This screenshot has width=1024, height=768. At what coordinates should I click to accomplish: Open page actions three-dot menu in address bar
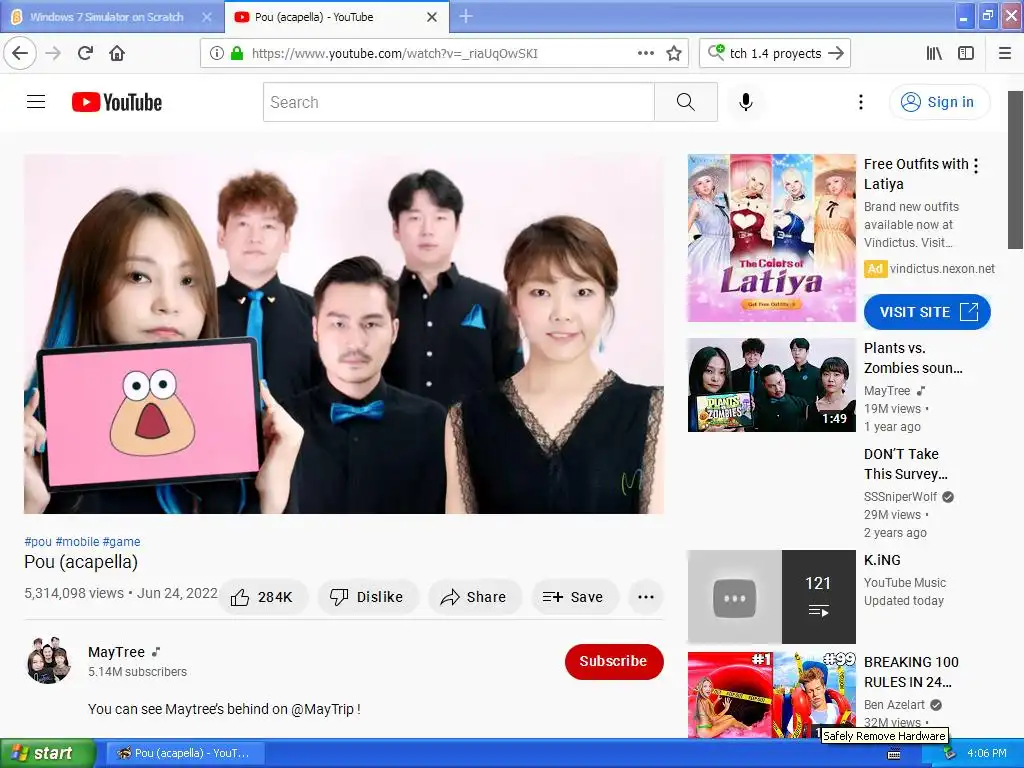tap(646, 53)
